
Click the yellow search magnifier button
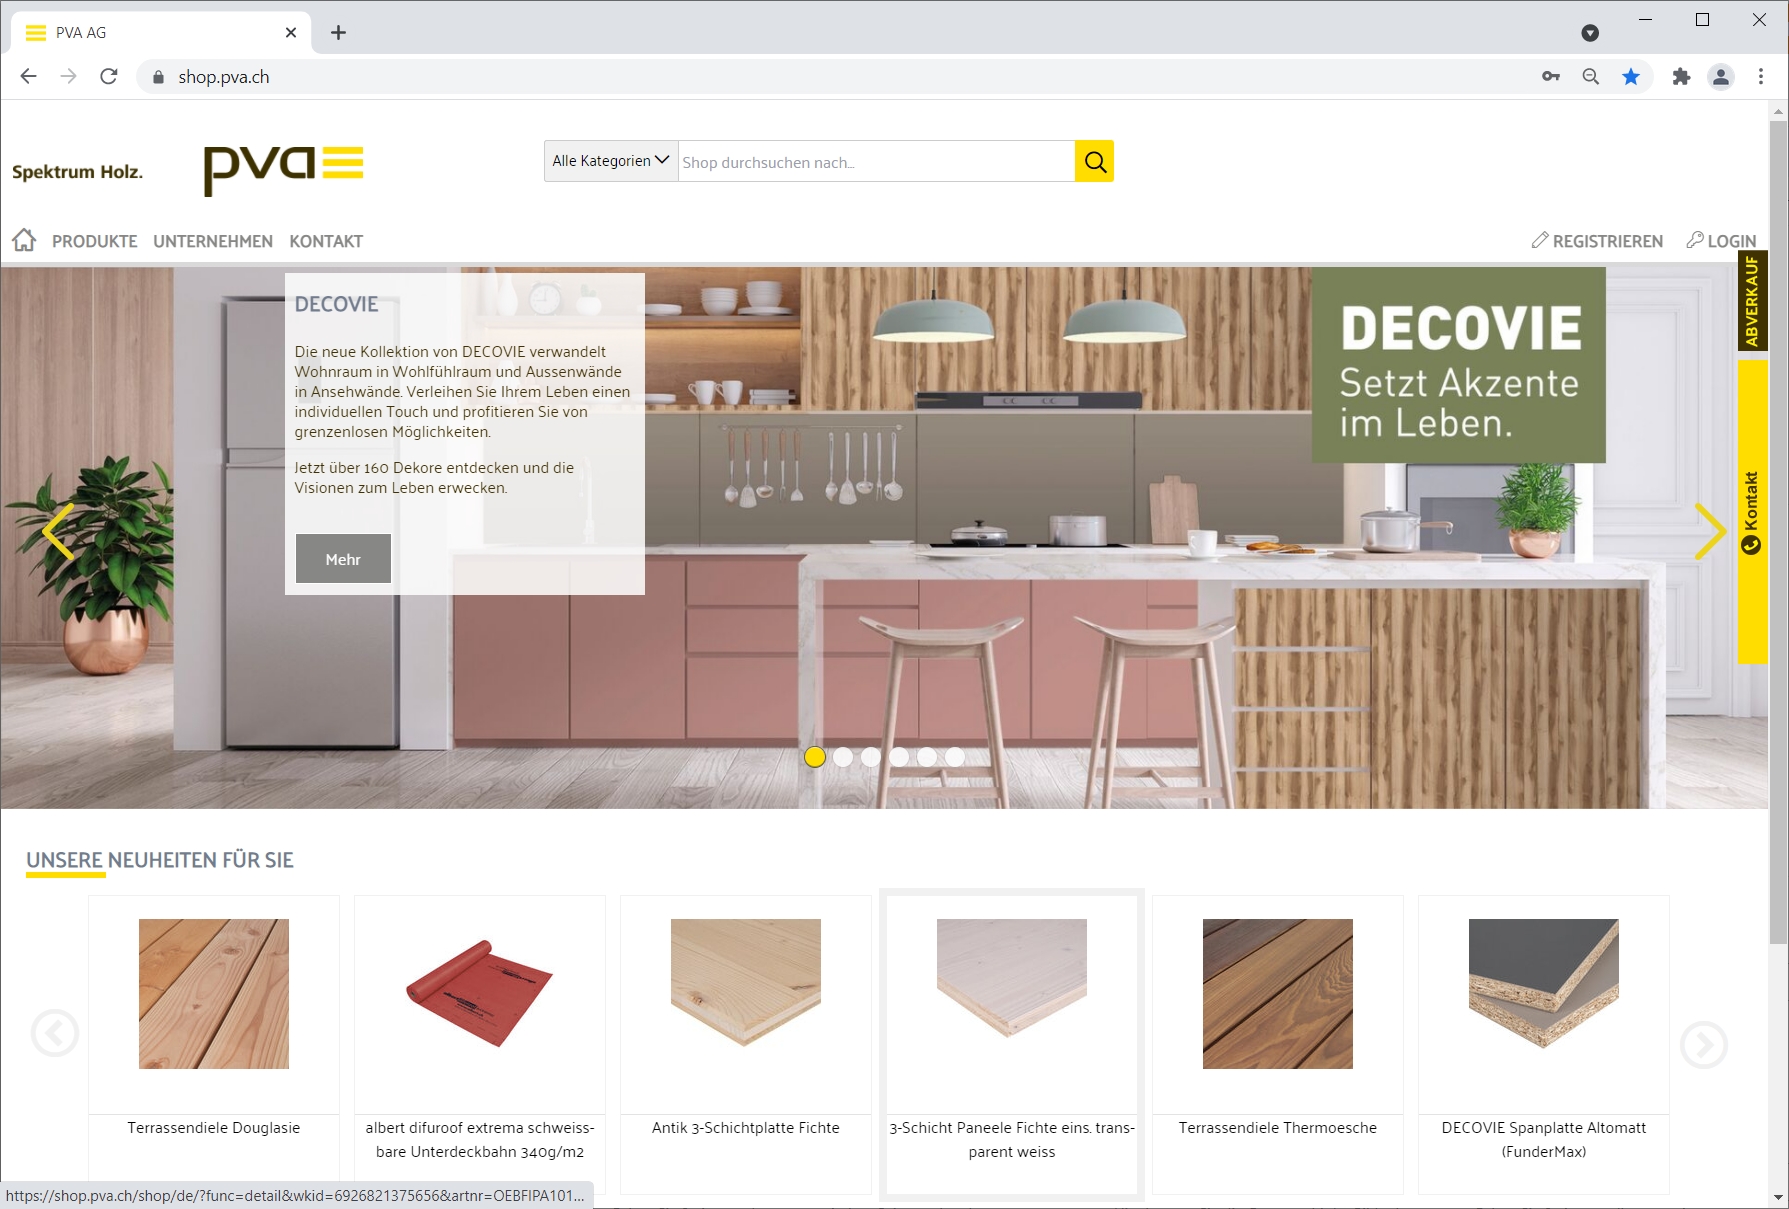(1095, 161)
